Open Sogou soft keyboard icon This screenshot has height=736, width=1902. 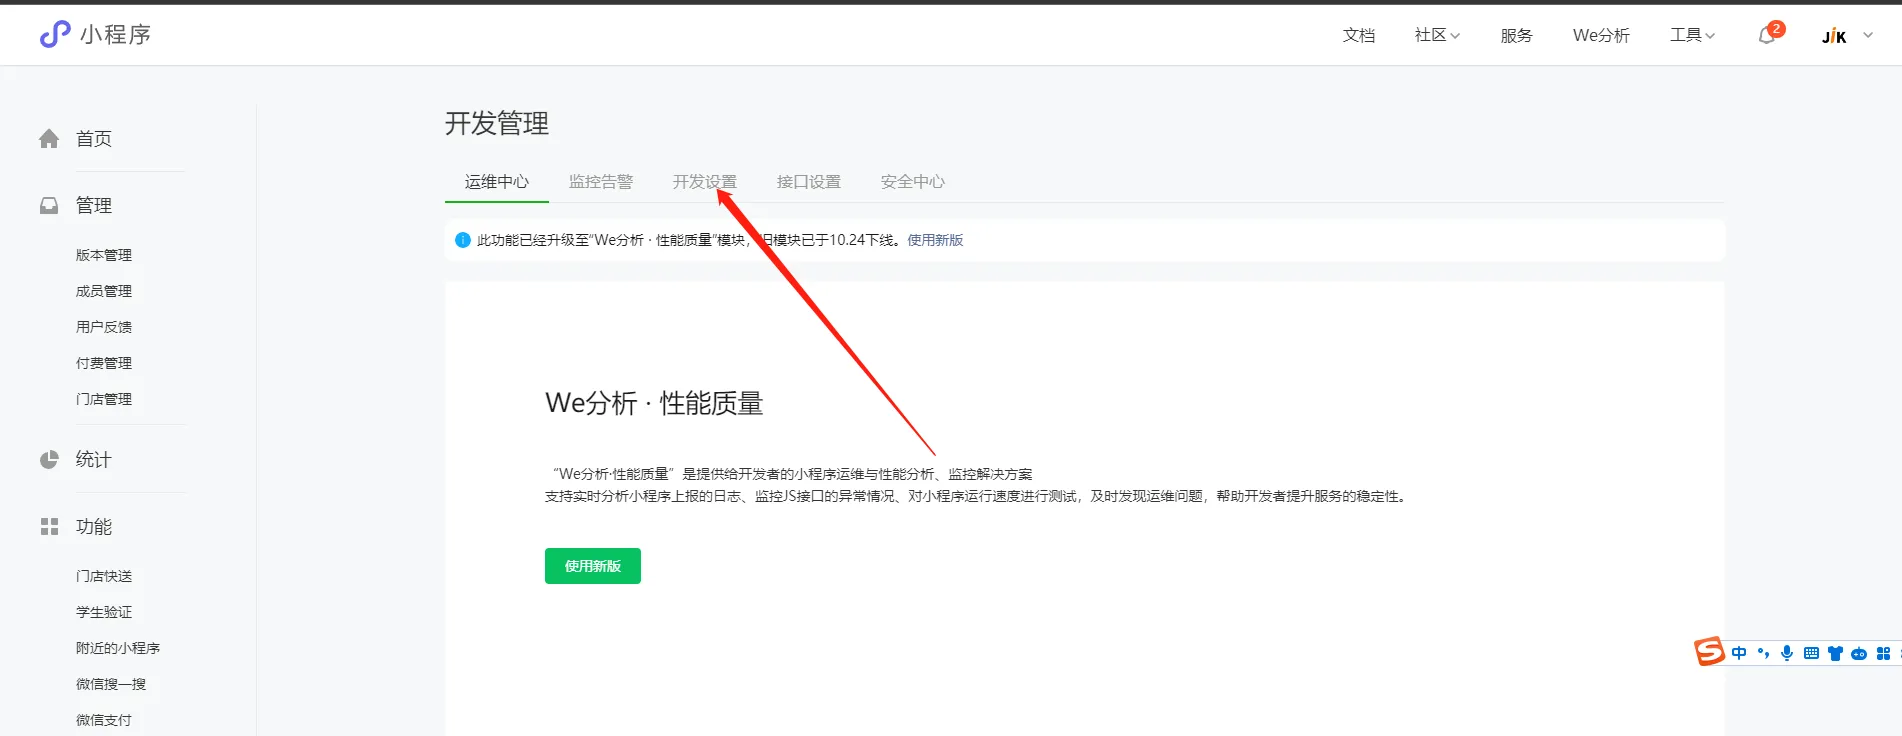click(1811, 653)
